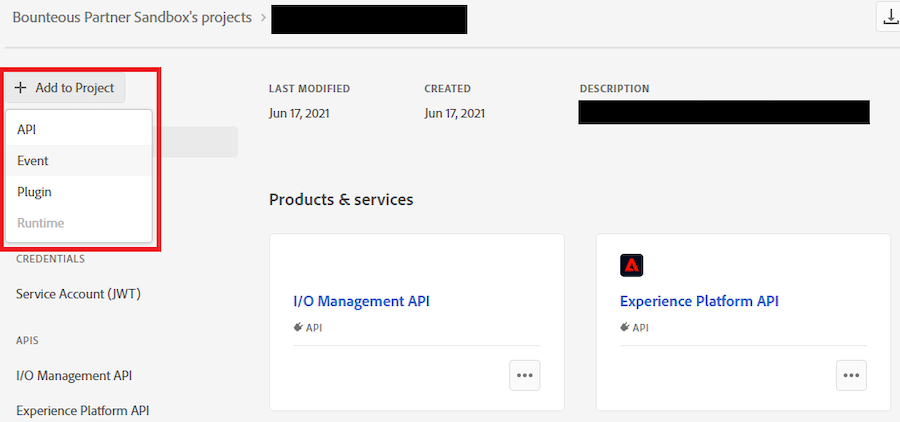Screen dimensions: 900x422
Task: Click the plug icon under Experience Platform API
Action: click(x=625, y=327)
